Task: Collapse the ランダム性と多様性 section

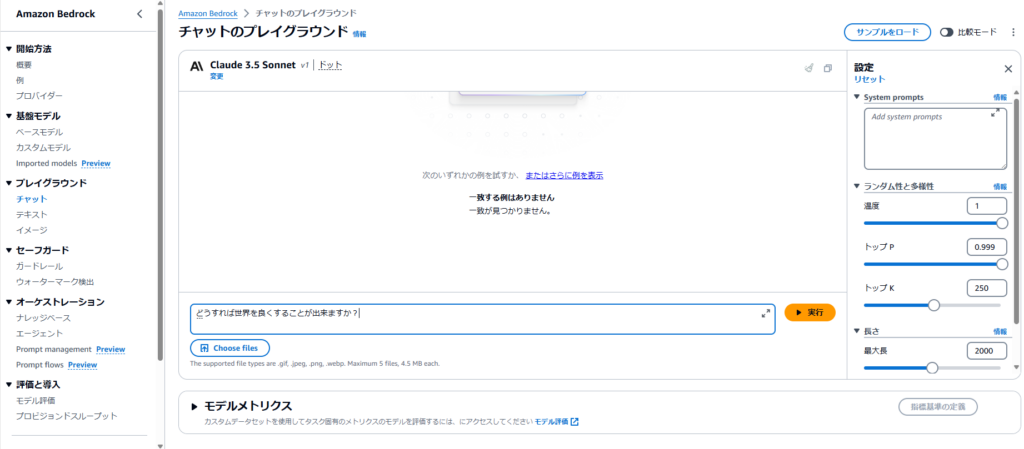Action: point(857,186)
